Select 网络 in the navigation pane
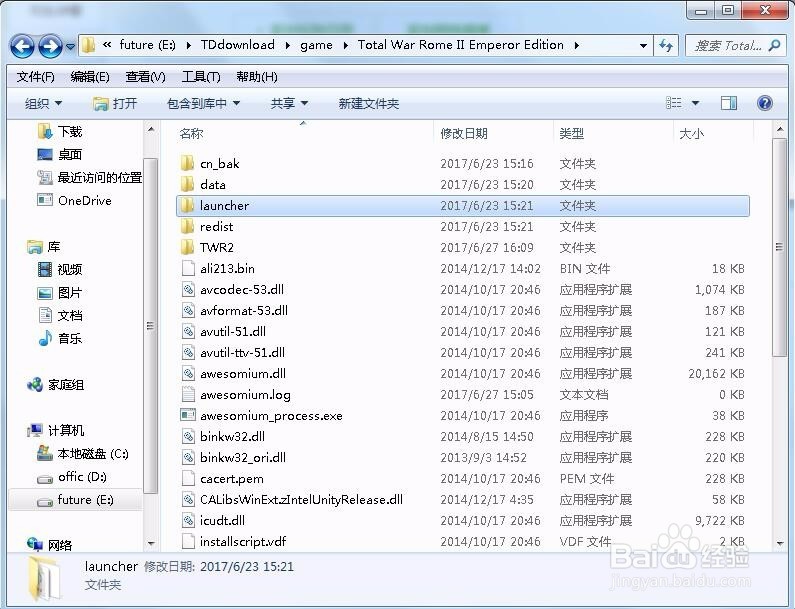Viewport: 795px width, 609px height. point(50,545)
